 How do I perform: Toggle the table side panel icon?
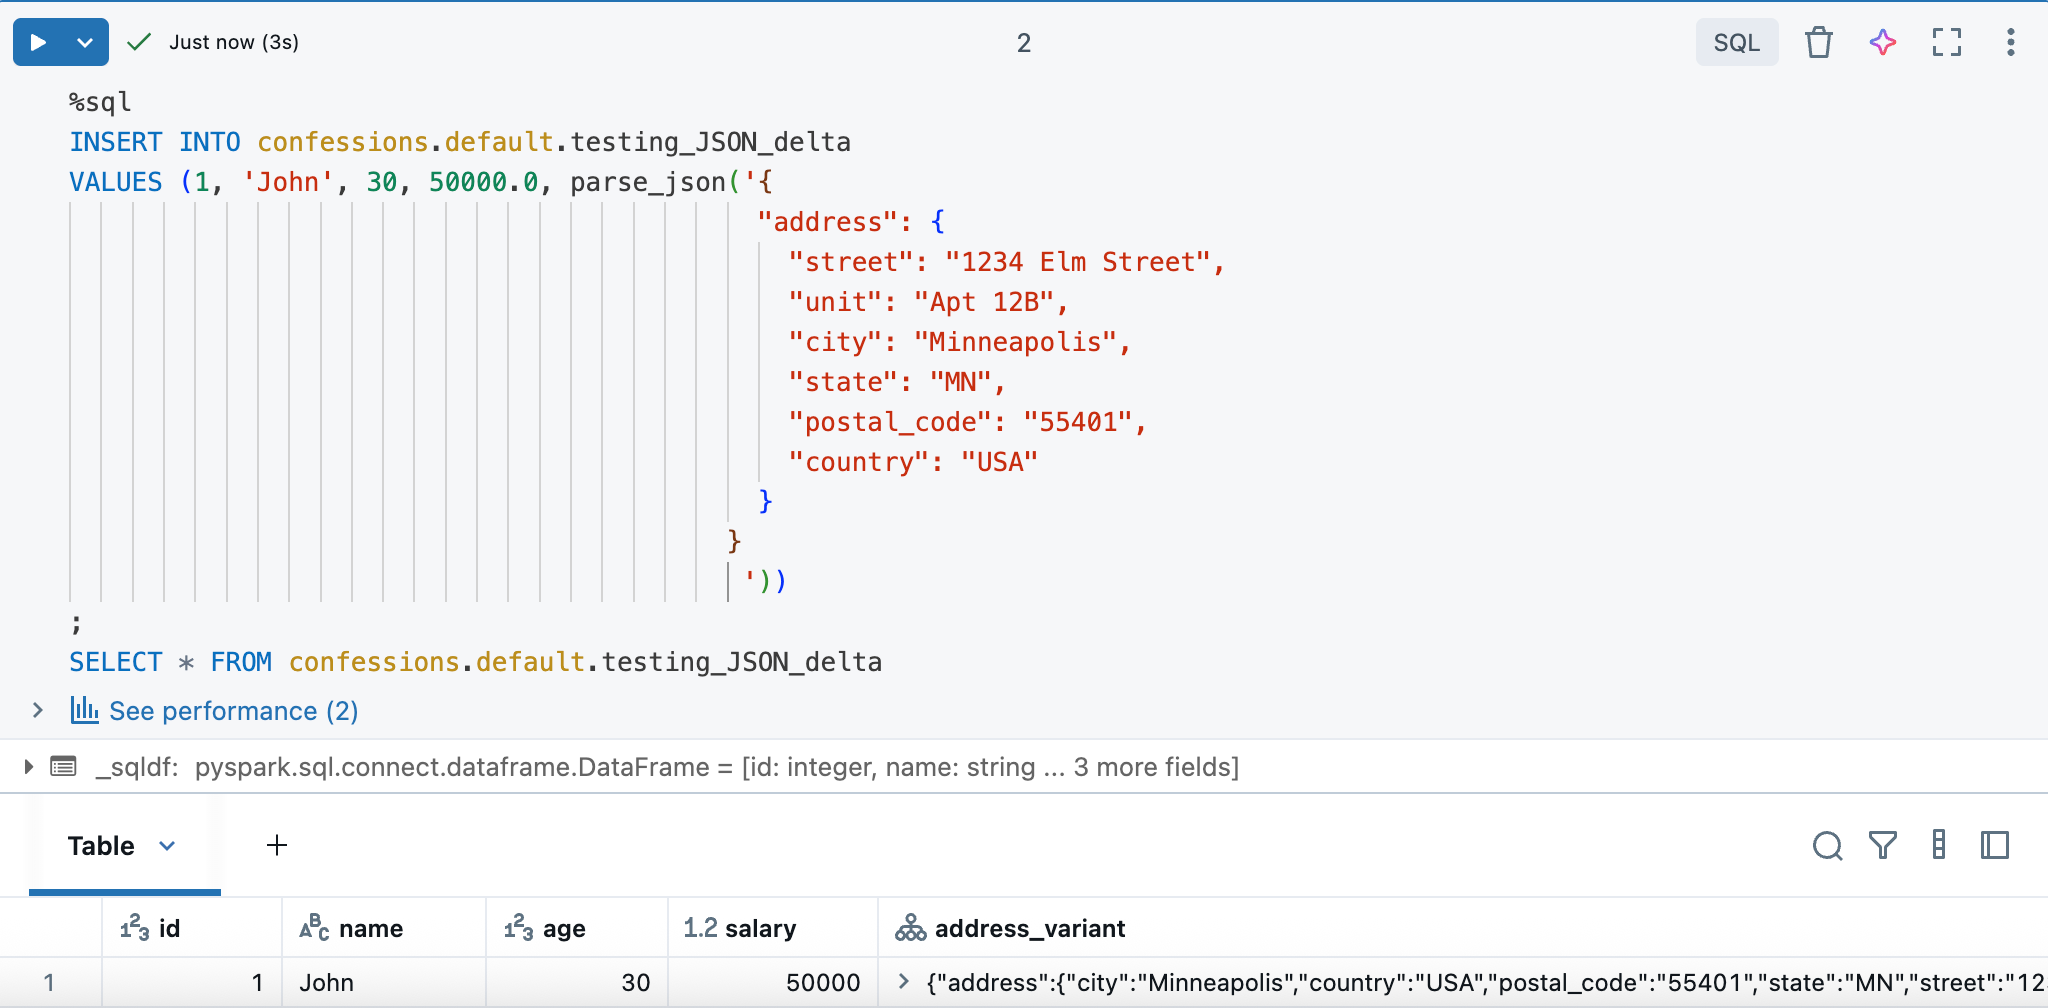pyautogui.click(x=1993, y=845)
